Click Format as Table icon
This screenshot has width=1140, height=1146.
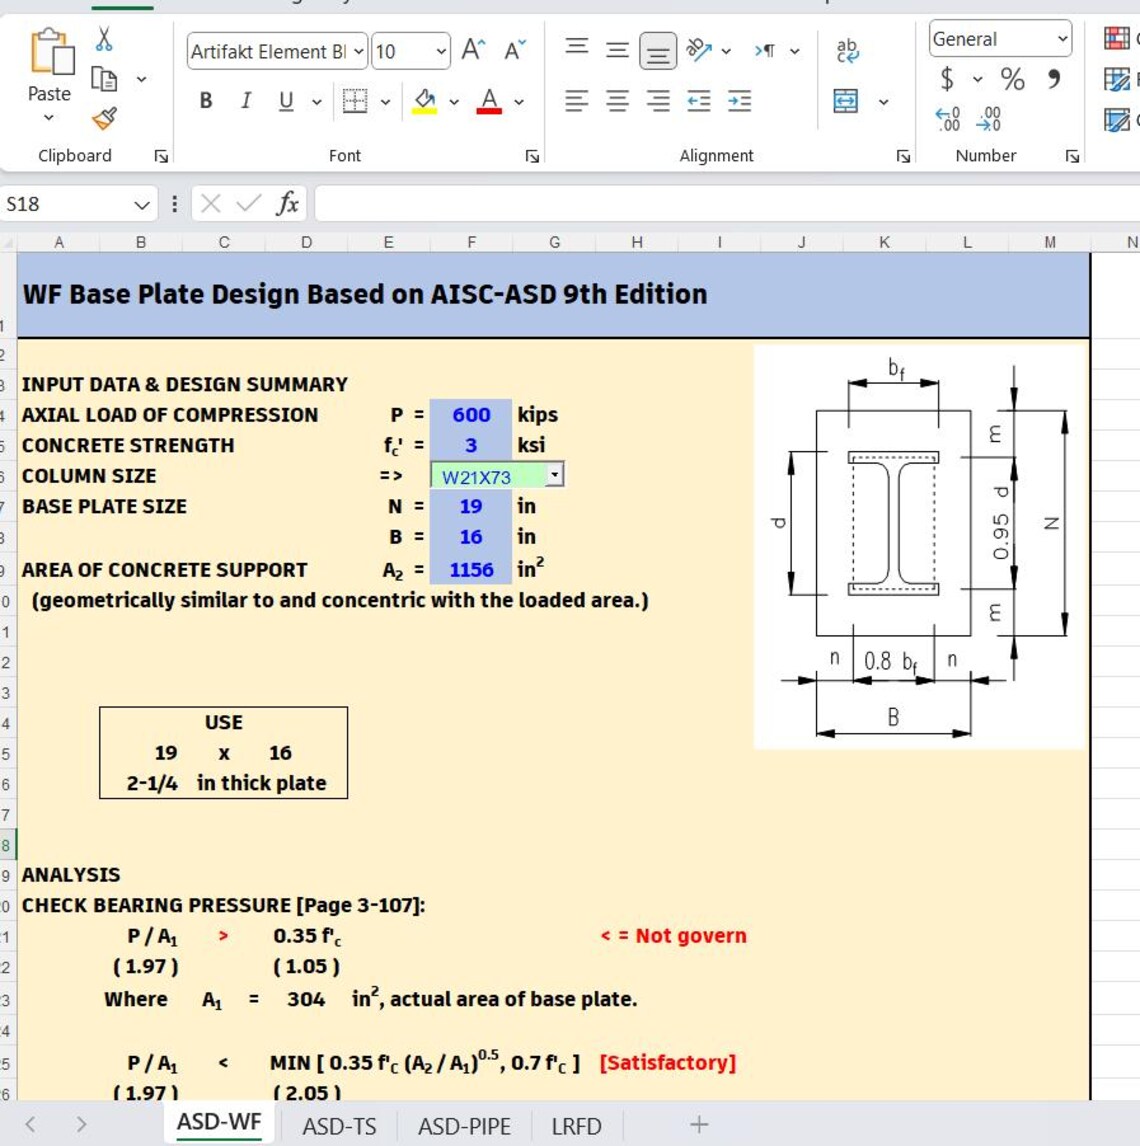pyautogui.click(x=1117, y=79)
